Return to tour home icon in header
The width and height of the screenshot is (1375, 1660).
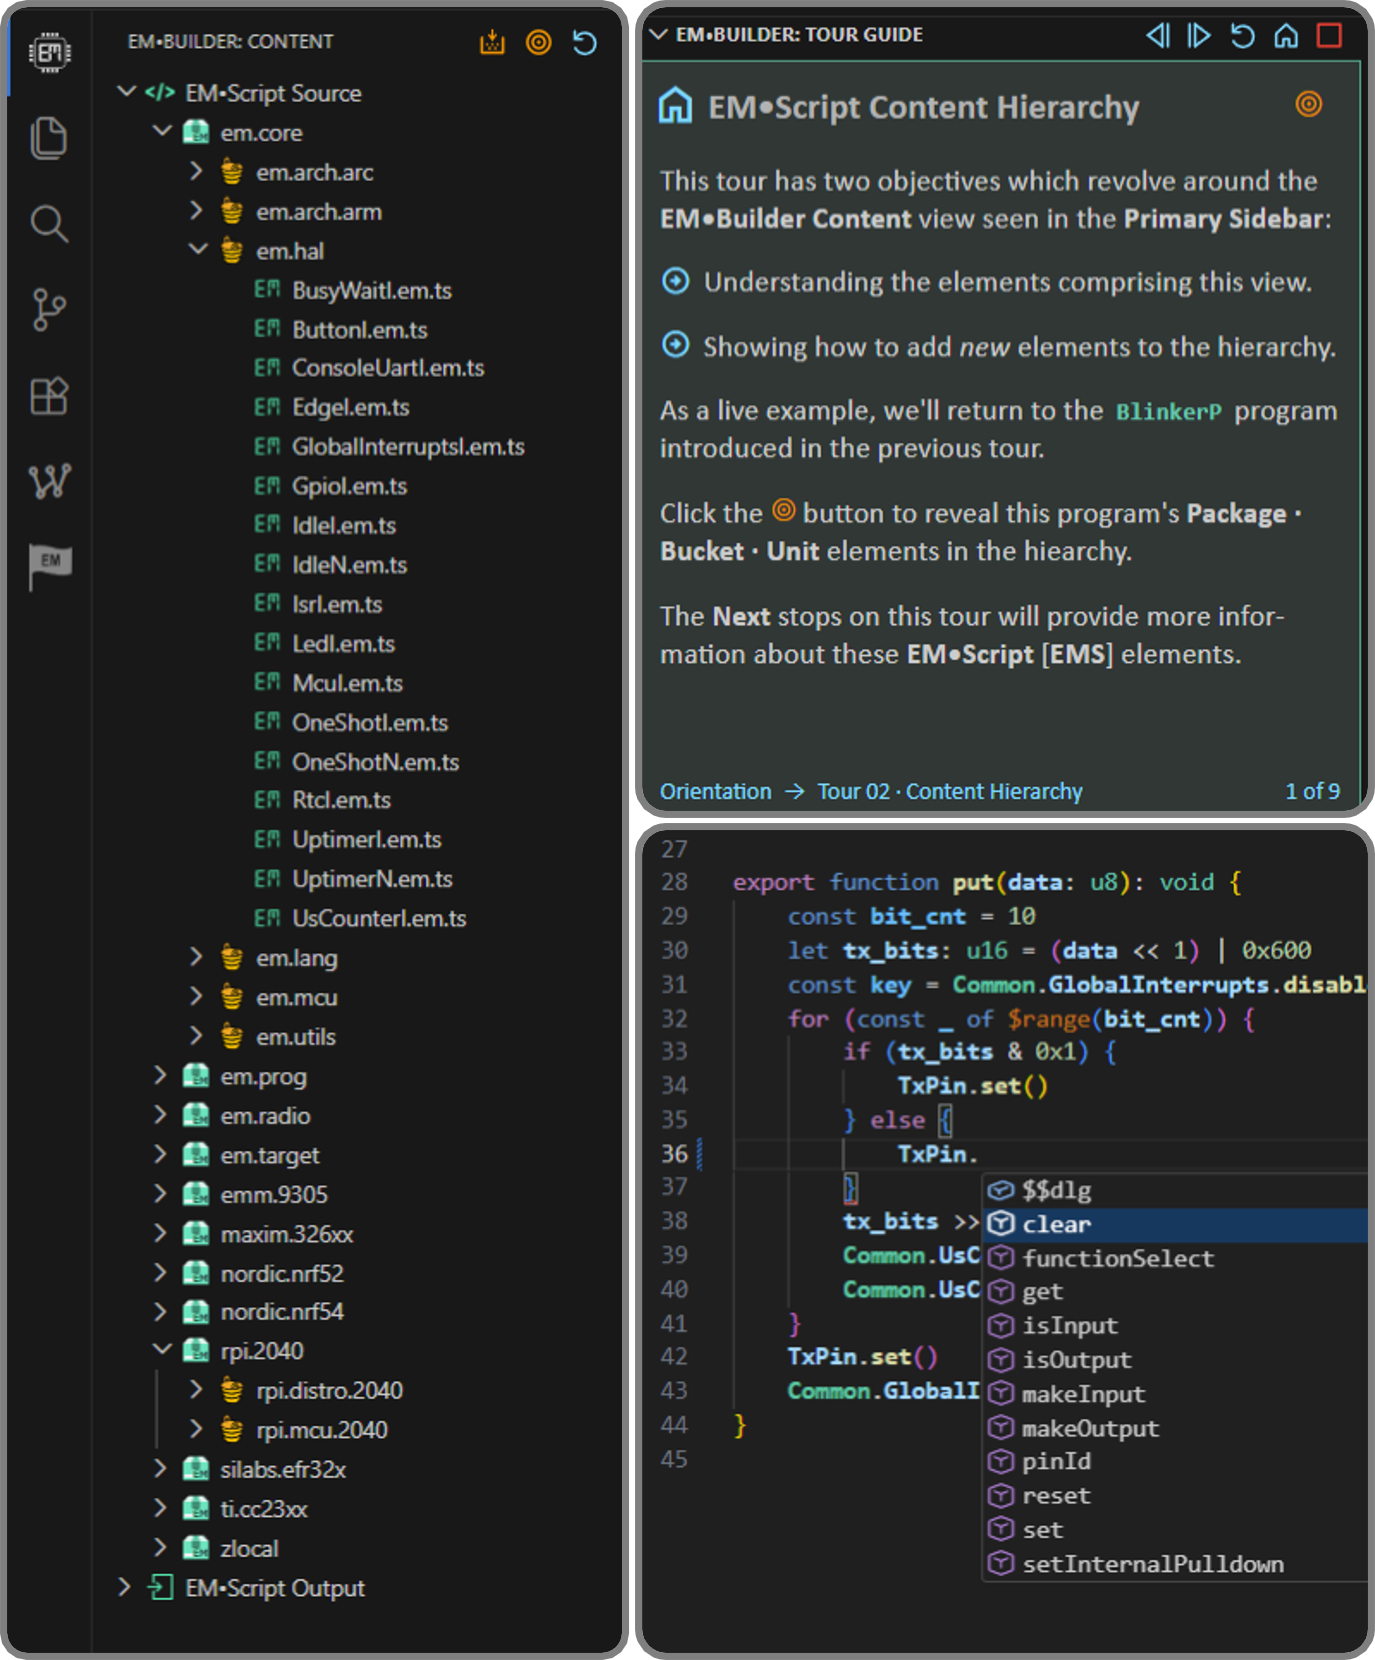1286,36
